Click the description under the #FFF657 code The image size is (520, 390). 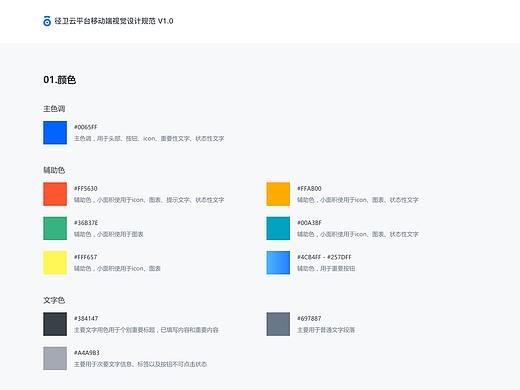click(117, 268)
